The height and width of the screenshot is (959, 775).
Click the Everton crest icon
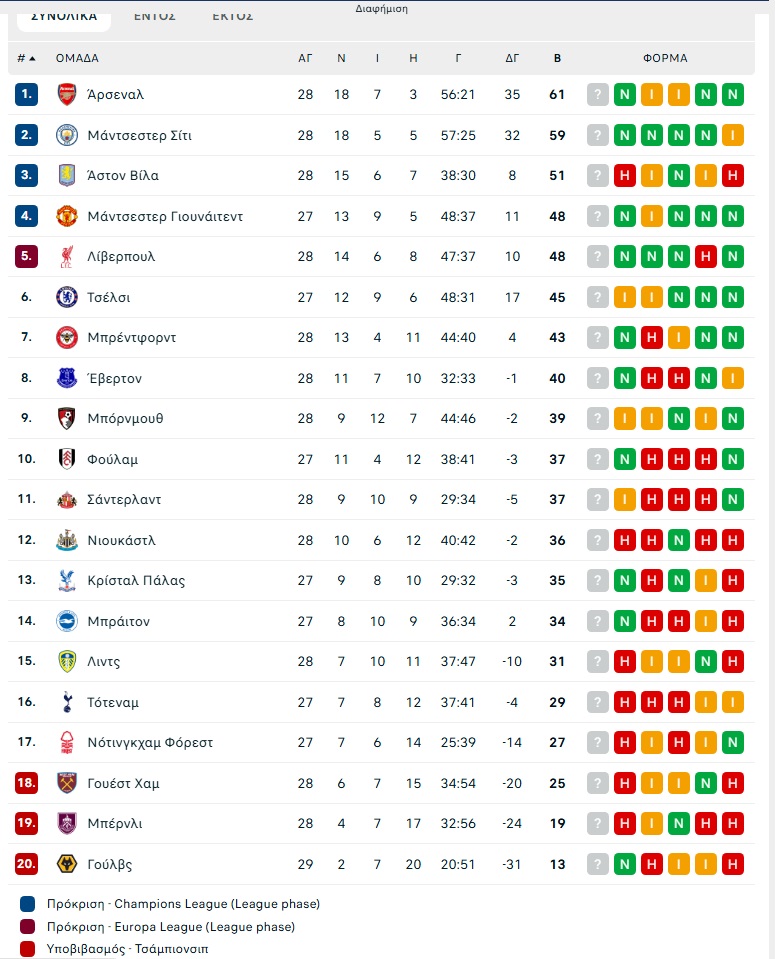[x=67, y=378]
